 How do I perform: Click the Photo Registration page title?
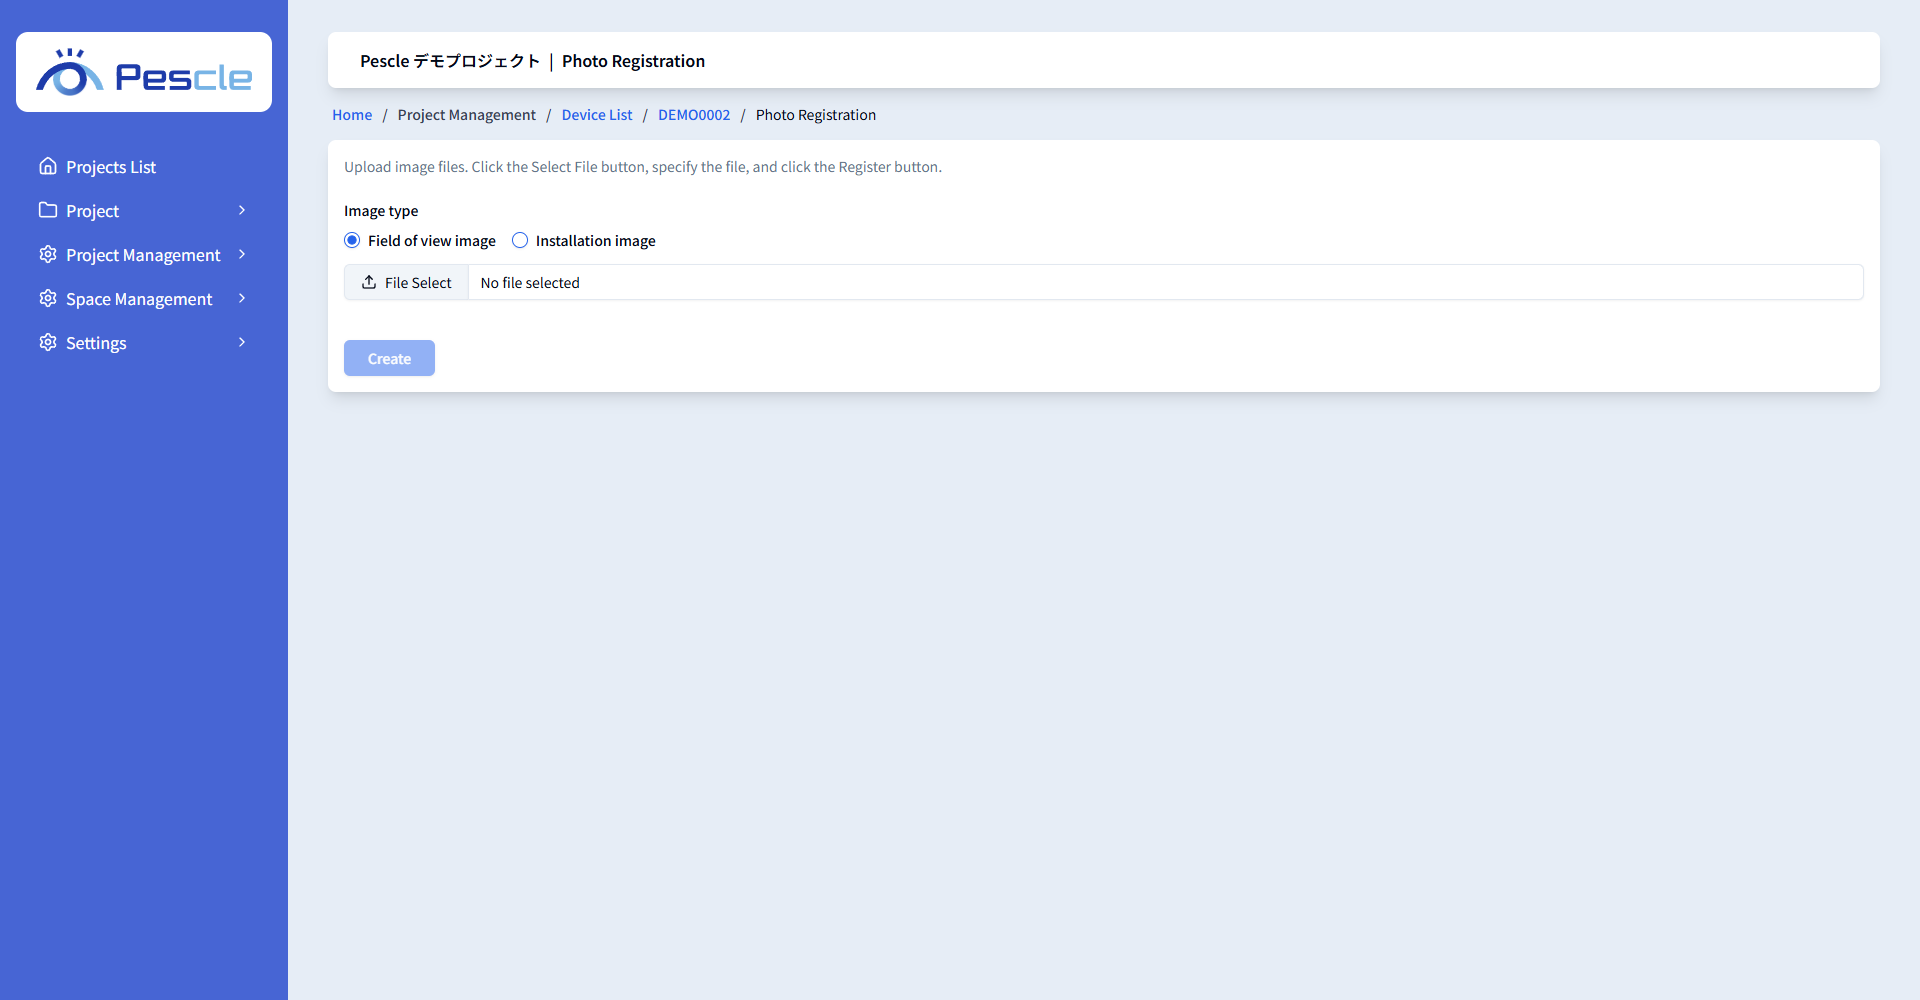(x=633, y=61)
